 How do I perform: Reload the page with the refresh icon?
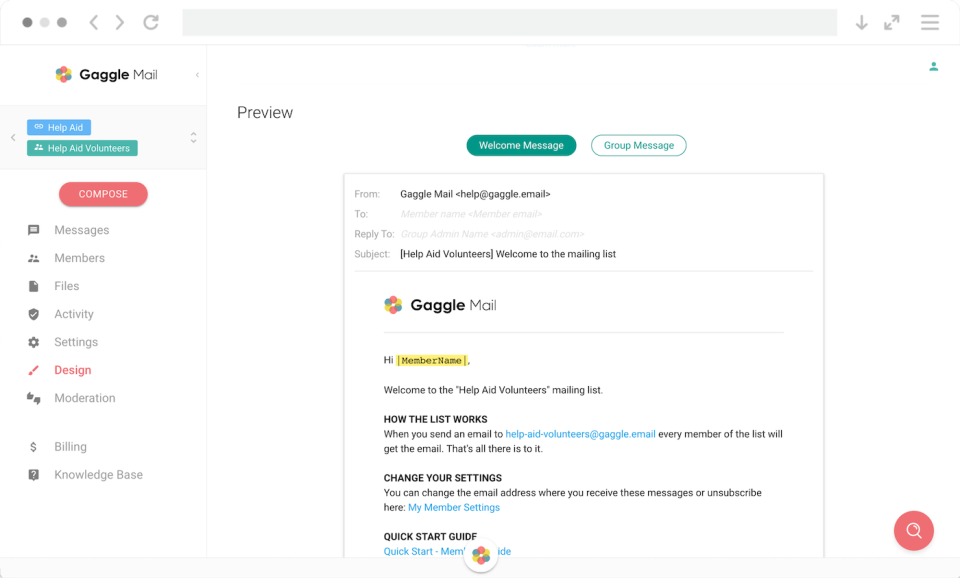[x=151, y=23]
